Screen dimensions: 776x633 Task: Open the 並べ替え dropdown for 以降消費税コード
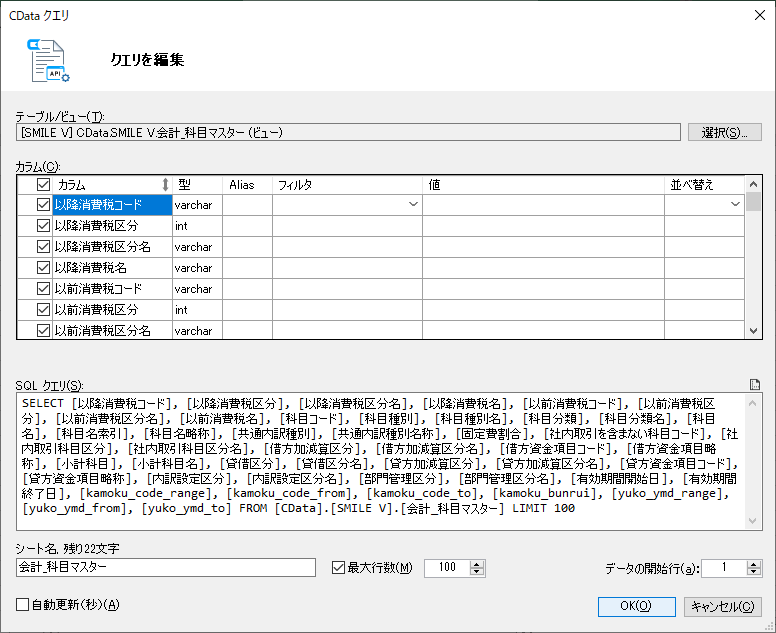[x=735, y=204]
